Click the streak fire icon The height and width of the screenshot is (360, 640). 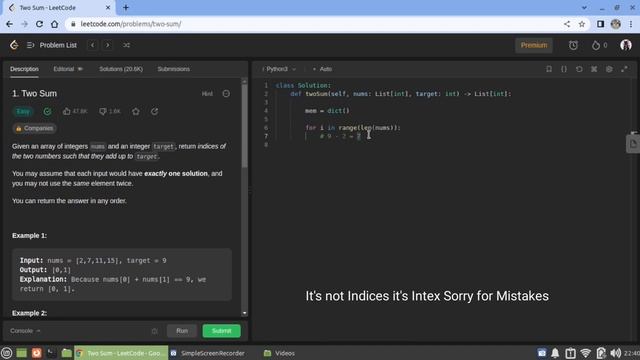coord(596,45)
